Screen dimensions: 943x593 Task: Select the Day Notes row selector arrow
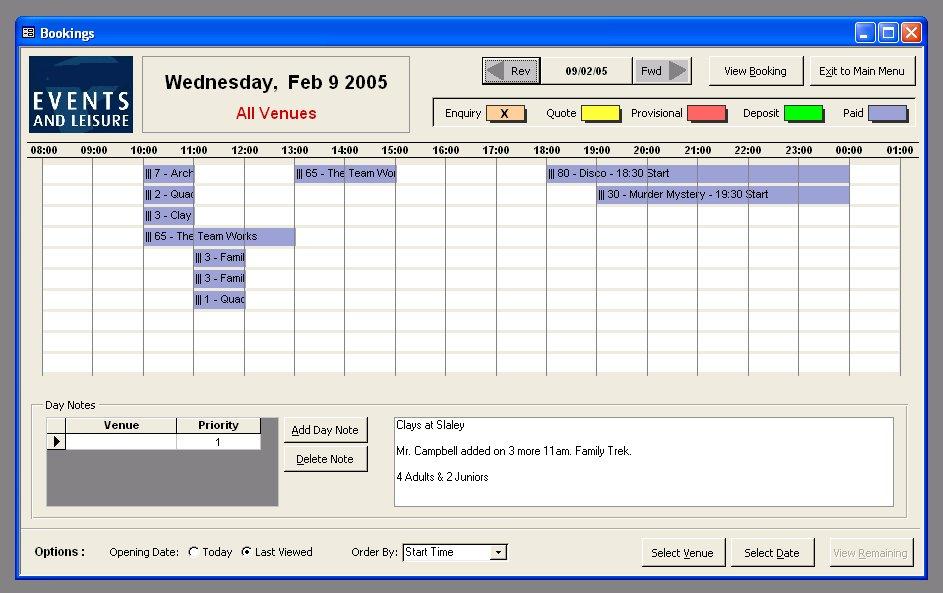tap(56, 442)
